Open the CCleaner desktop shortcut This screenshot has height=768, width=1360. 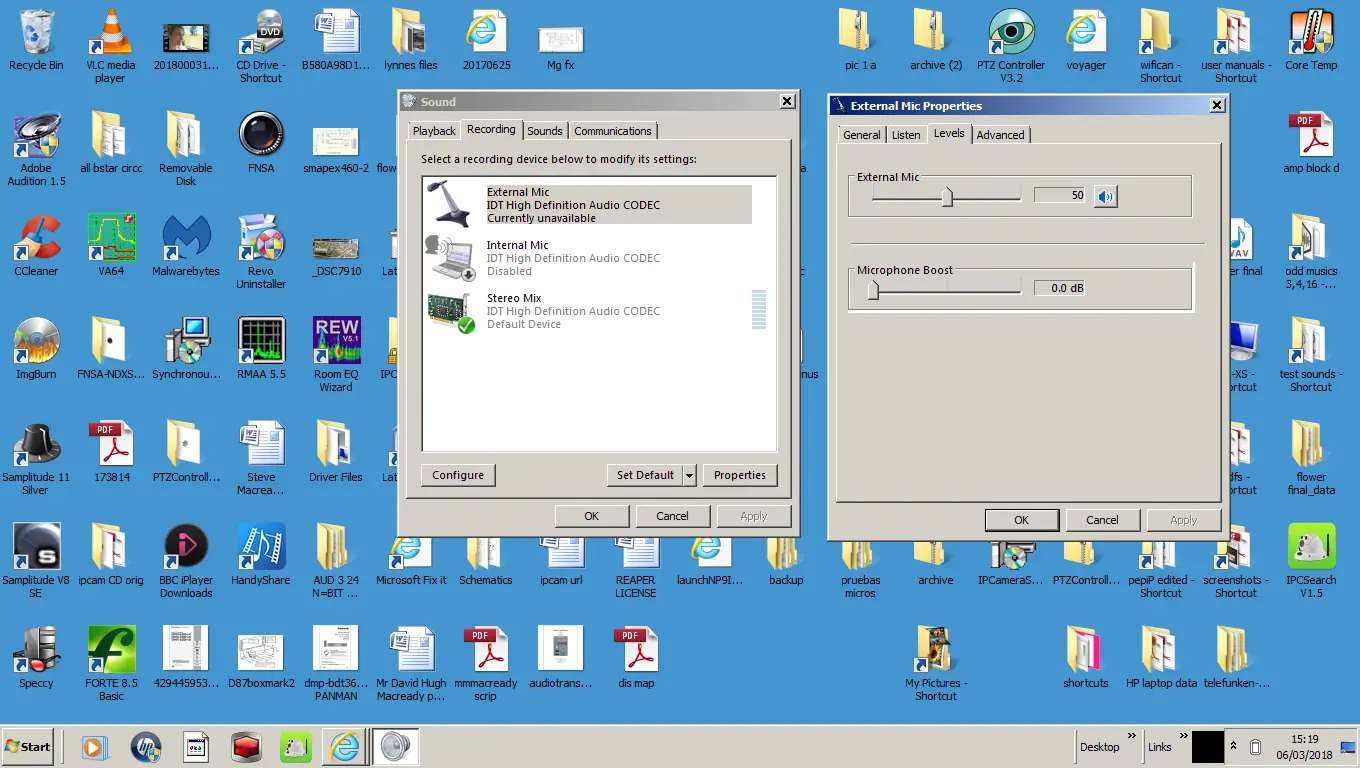click(36, 245)
